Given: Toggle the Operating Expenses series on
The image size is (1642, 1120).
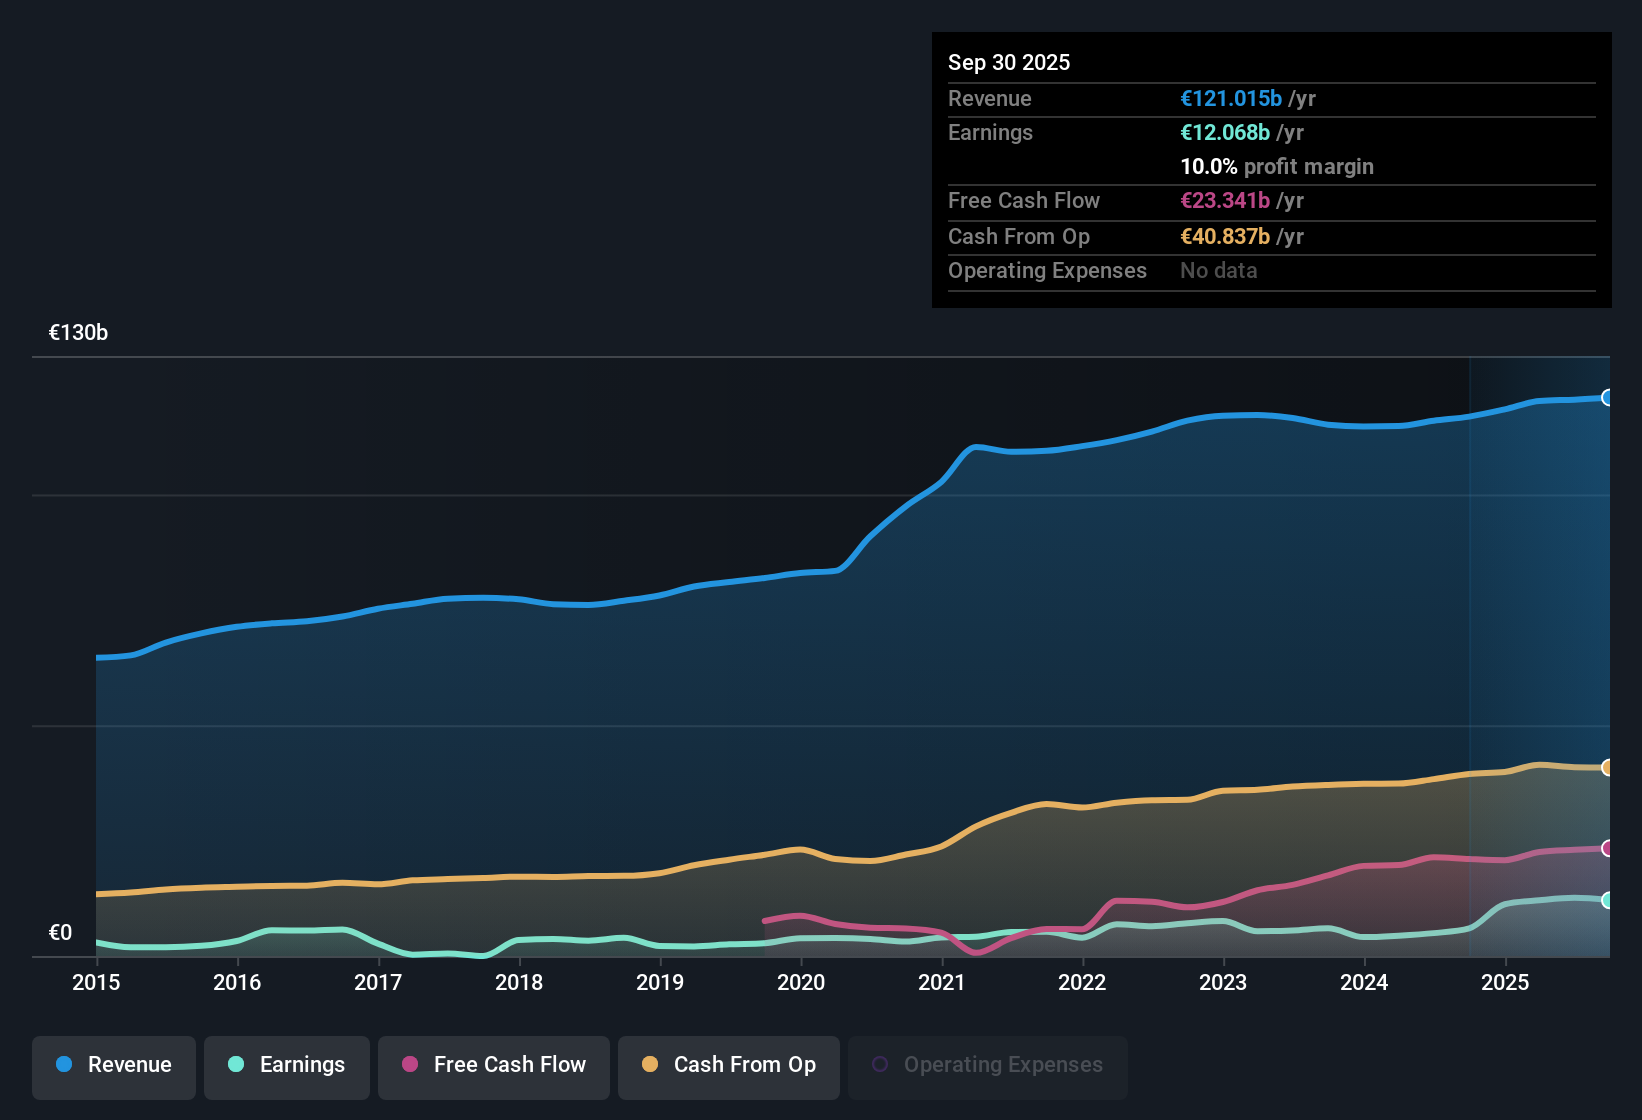Looking at the screenshot, I should pyautogui.click(x=987, y=1065).
